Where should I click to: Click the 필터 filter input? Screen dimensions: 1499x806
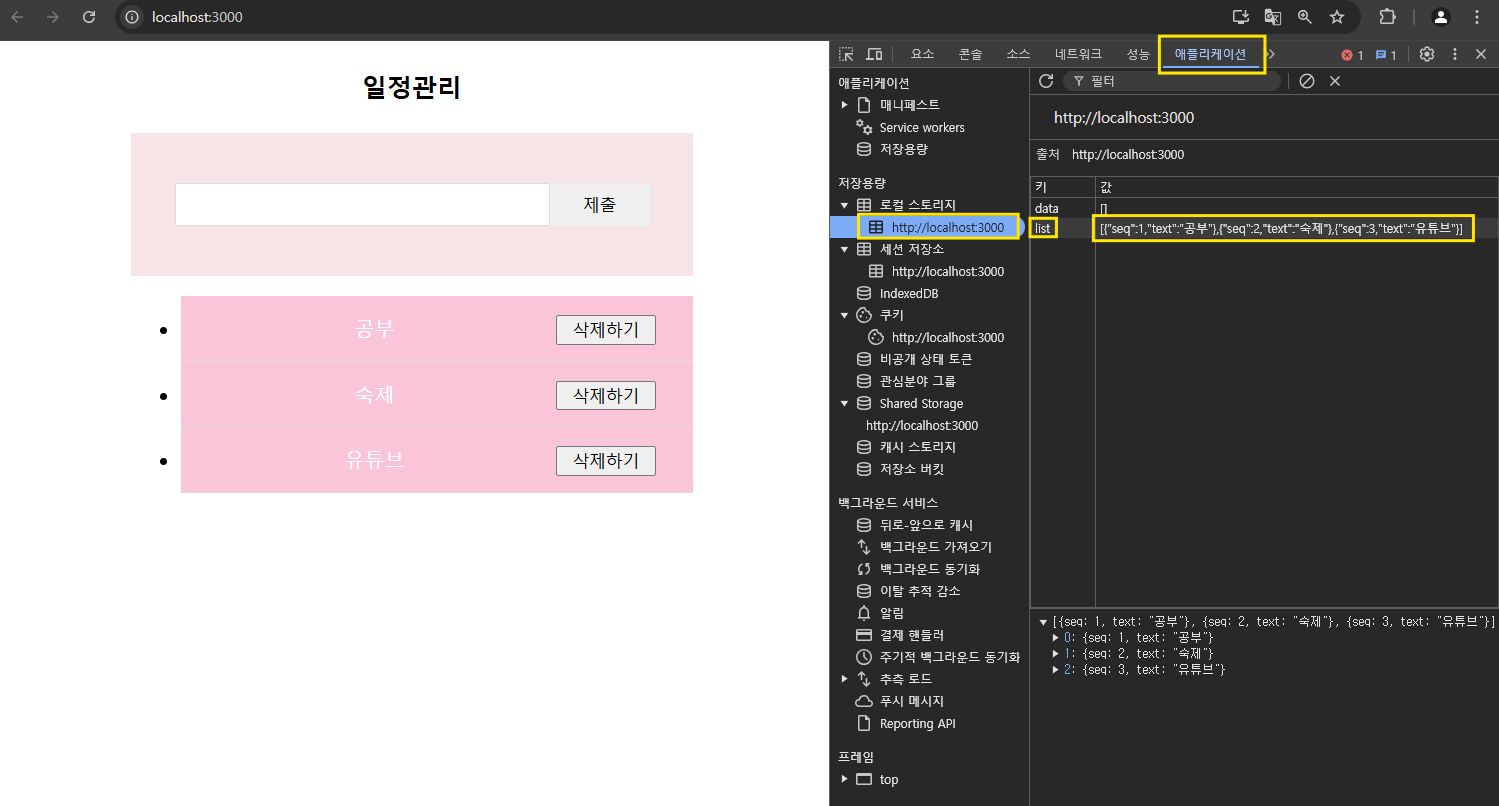[1172, 81]
